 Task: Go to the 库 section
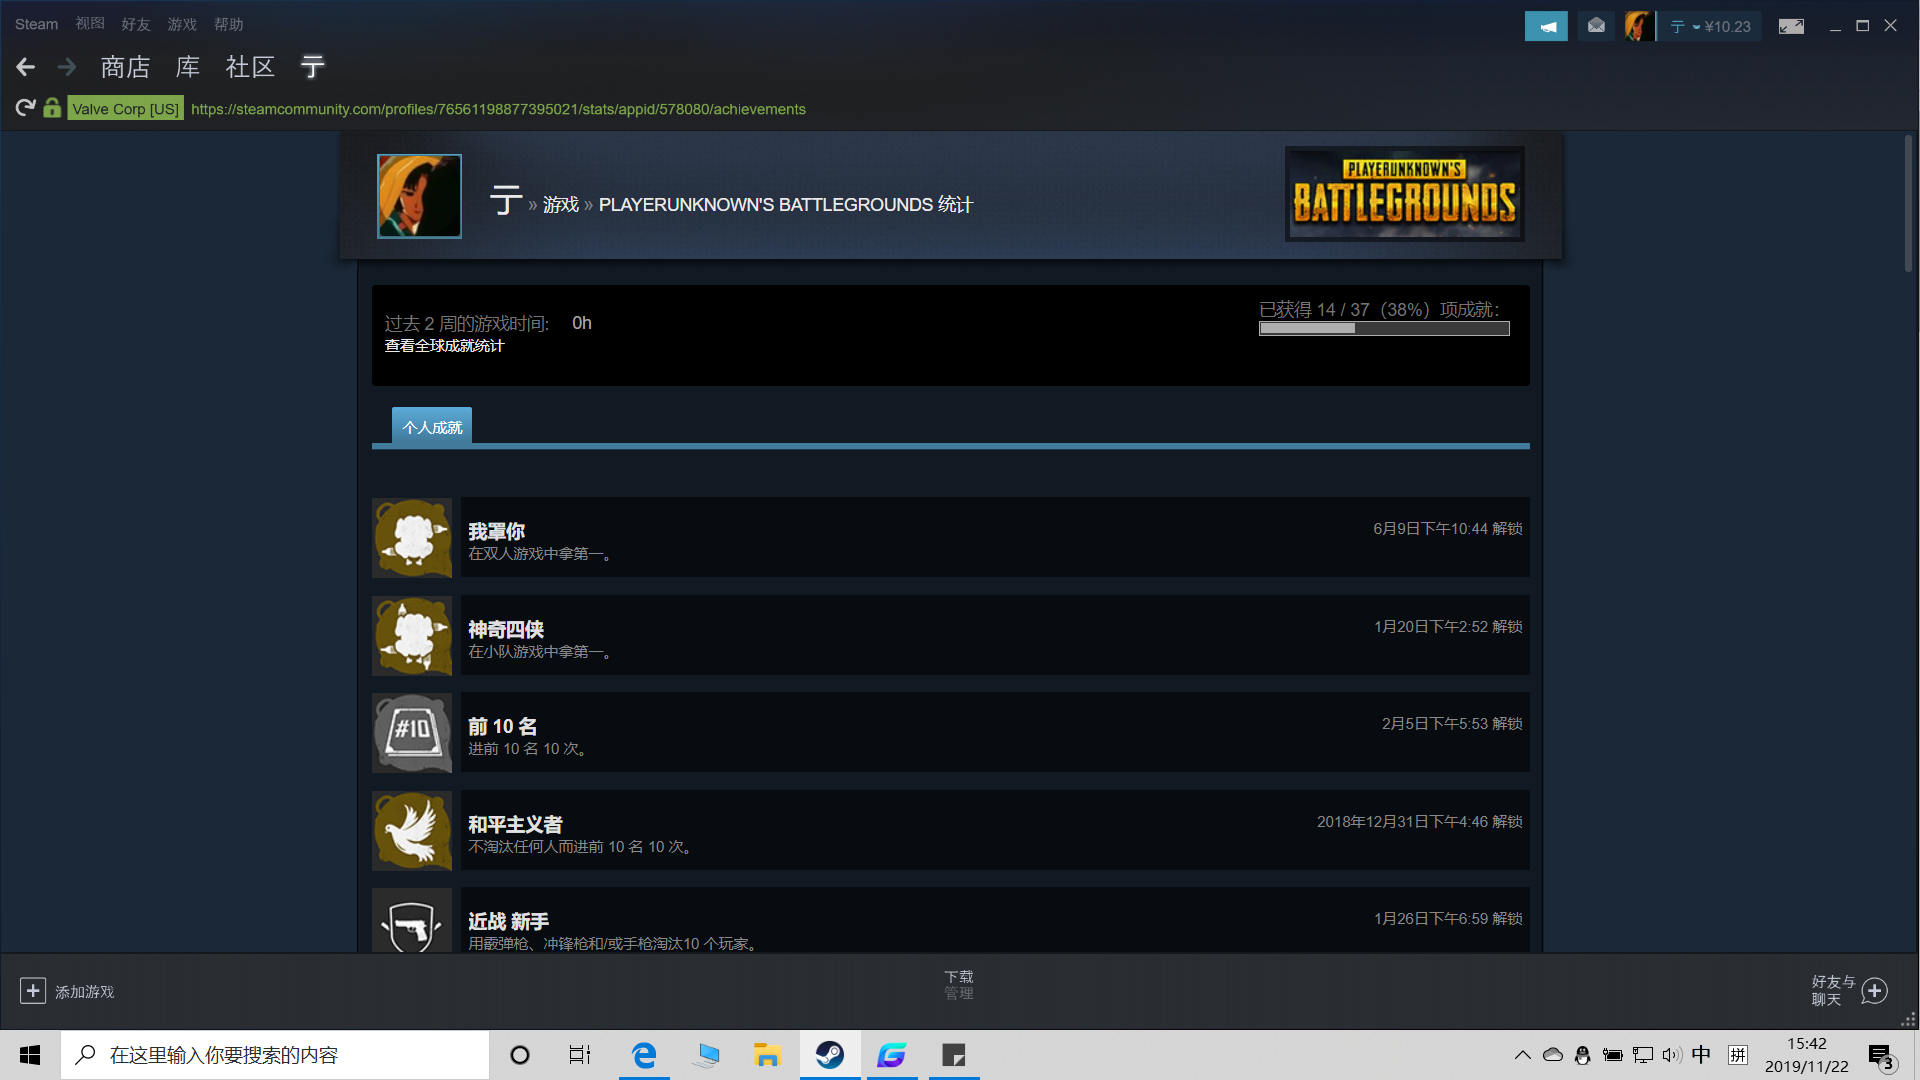[x=188, y=67]
